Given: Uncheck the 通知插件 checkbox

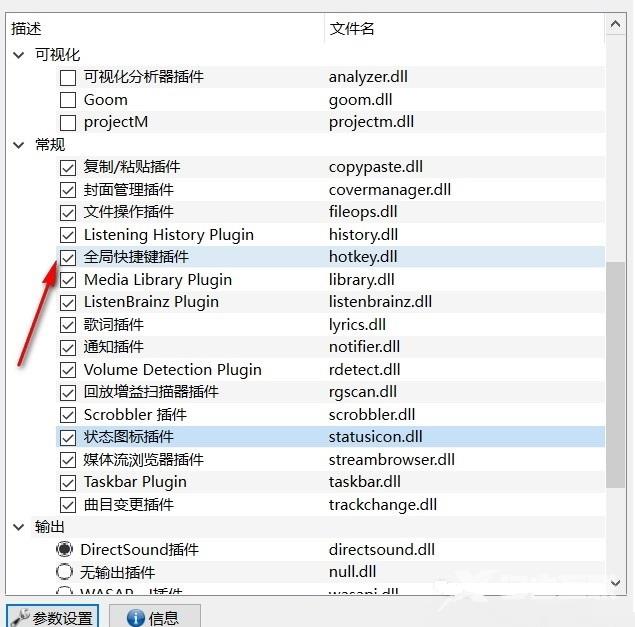Looking at the screenshot, I should [x=68, y=347].
